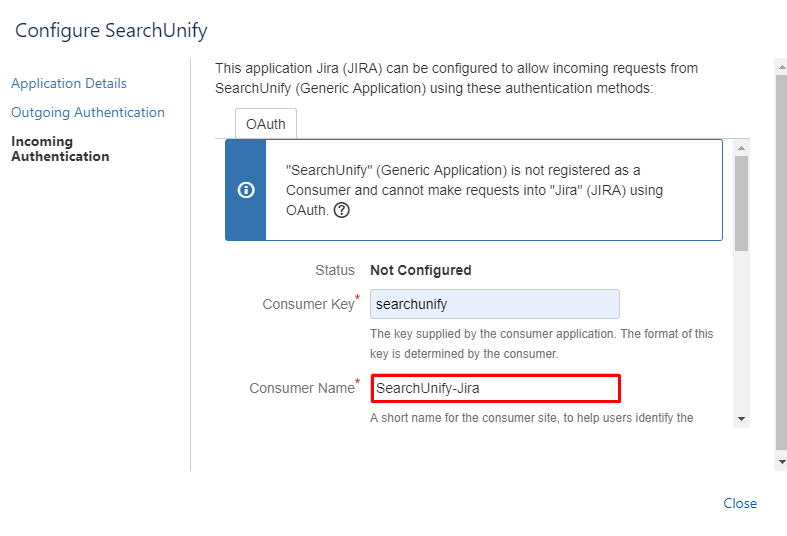This screenshot has width=787, height=536.
Task: Click the Consumer Key label
Action: [x=308, y=304]
